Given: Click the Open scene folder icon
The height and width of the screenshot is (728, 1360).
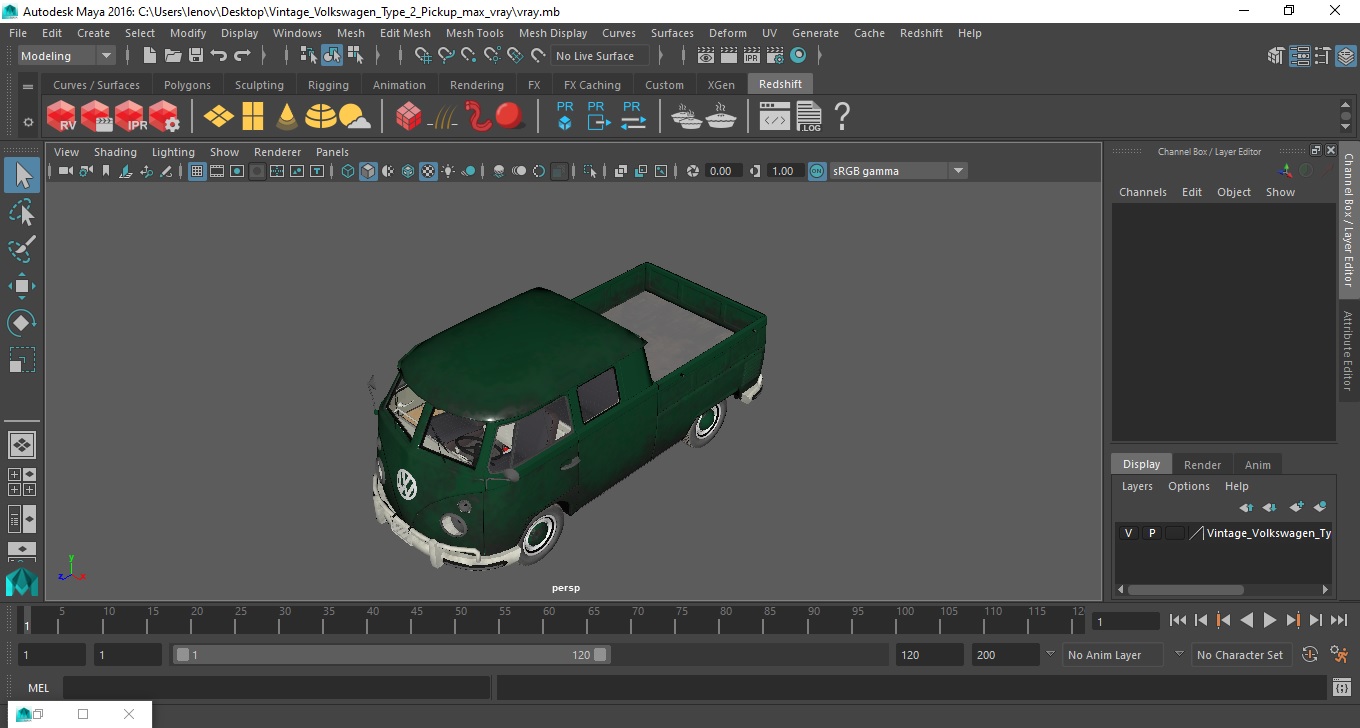Looking at the screenshot, I should coord(173,56).
